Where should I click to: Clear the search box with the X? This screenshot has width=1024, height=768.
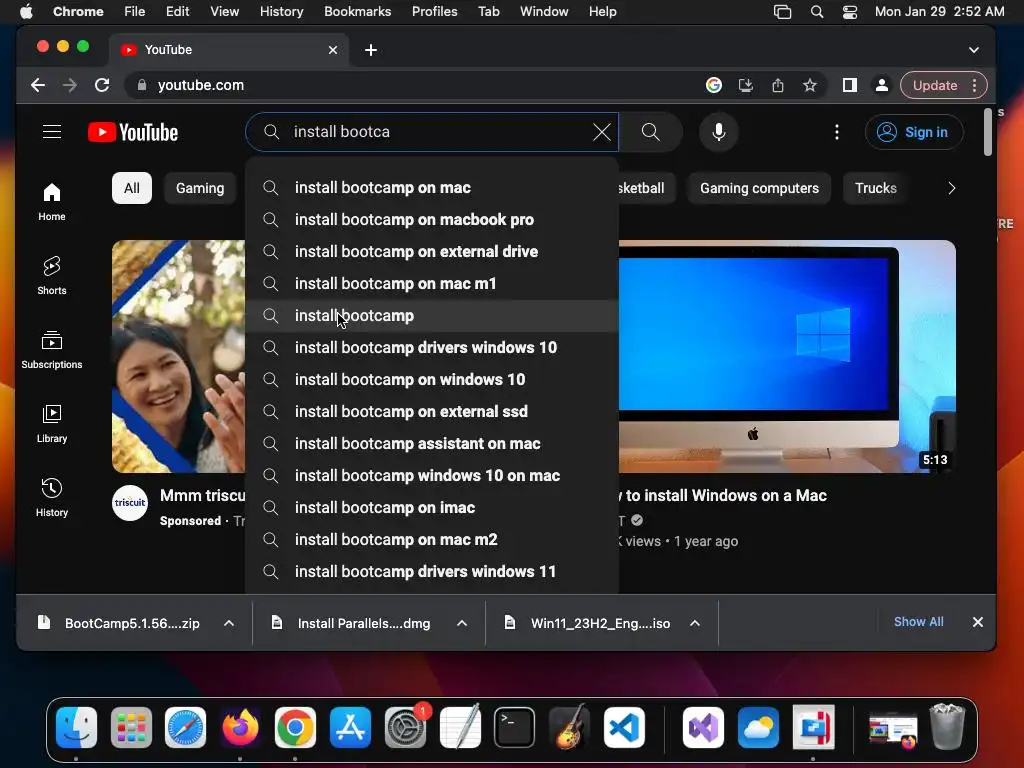pos(601,132)
